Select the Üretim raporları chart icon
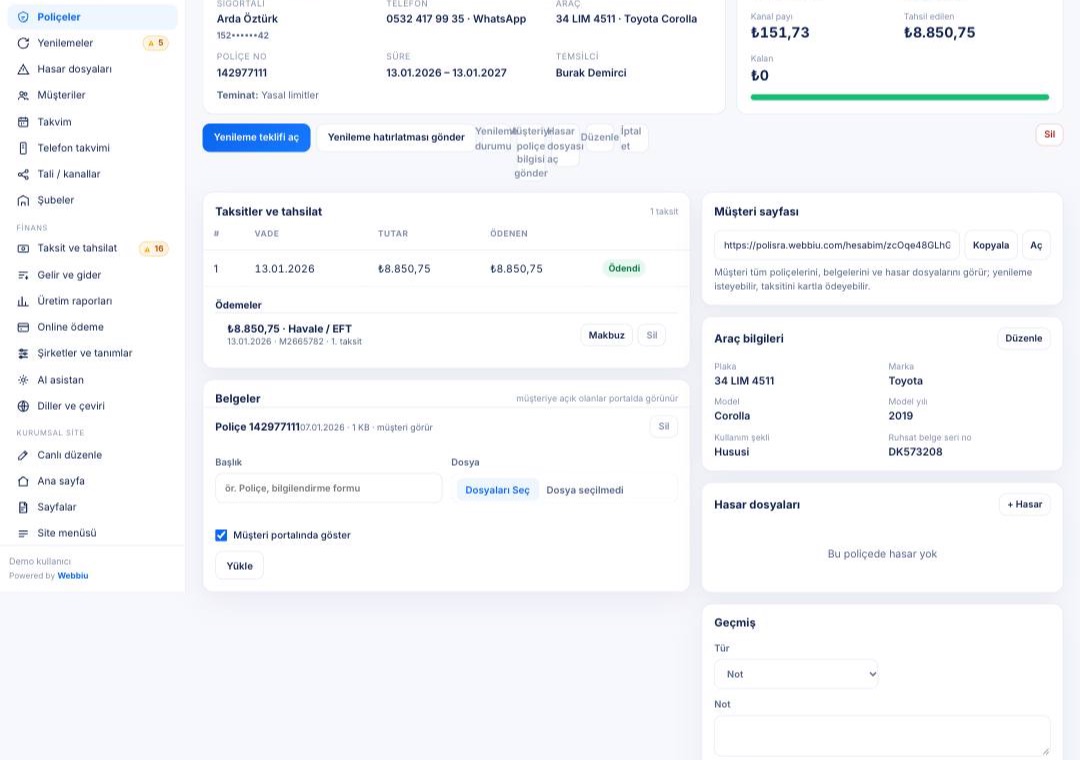The width and height of the screenshot is (1080, 760). [x=23, y=301]
